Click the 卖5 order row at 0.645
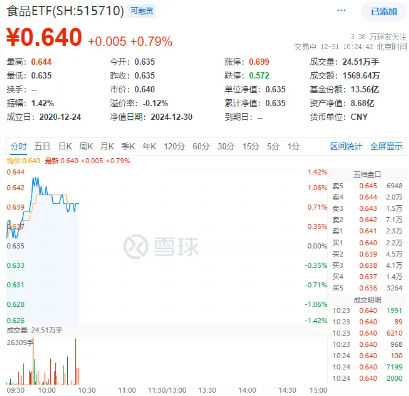The image size is (409, 396). [367, 186]
